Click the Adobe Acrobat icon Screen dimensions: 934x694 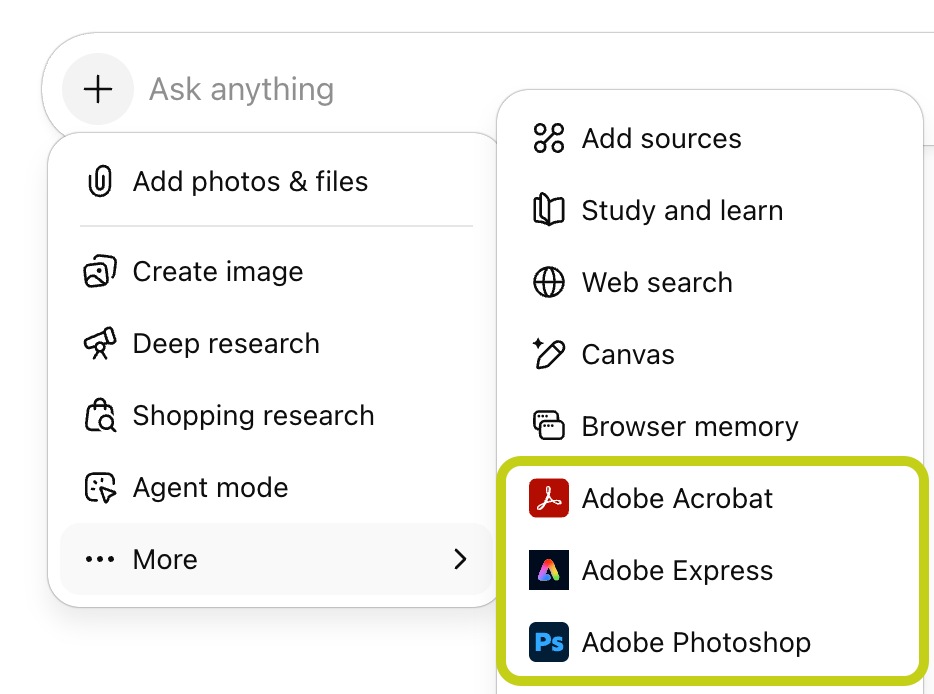point(547,498)
